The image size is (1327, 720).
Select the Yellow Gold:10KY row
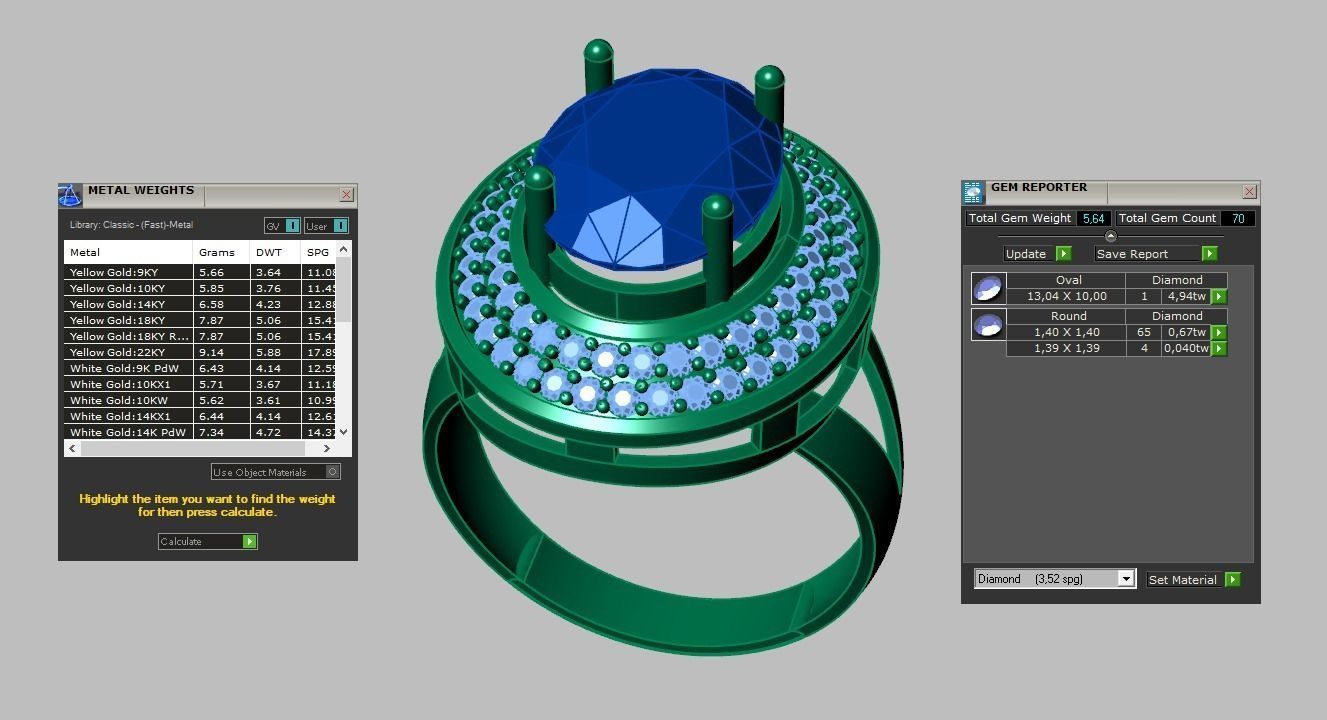tap(200, 288)
